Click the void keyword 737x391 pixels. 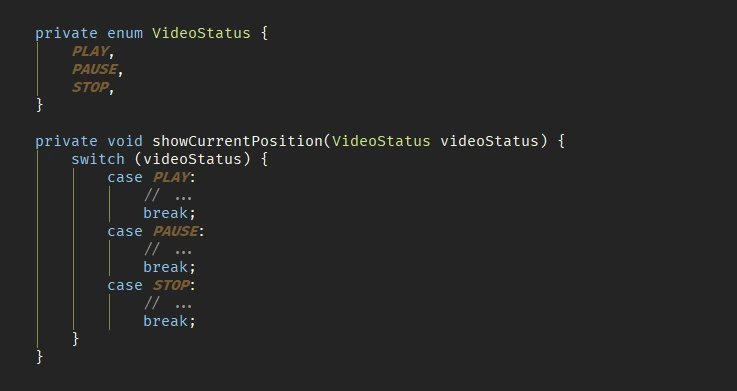(125, 141)
